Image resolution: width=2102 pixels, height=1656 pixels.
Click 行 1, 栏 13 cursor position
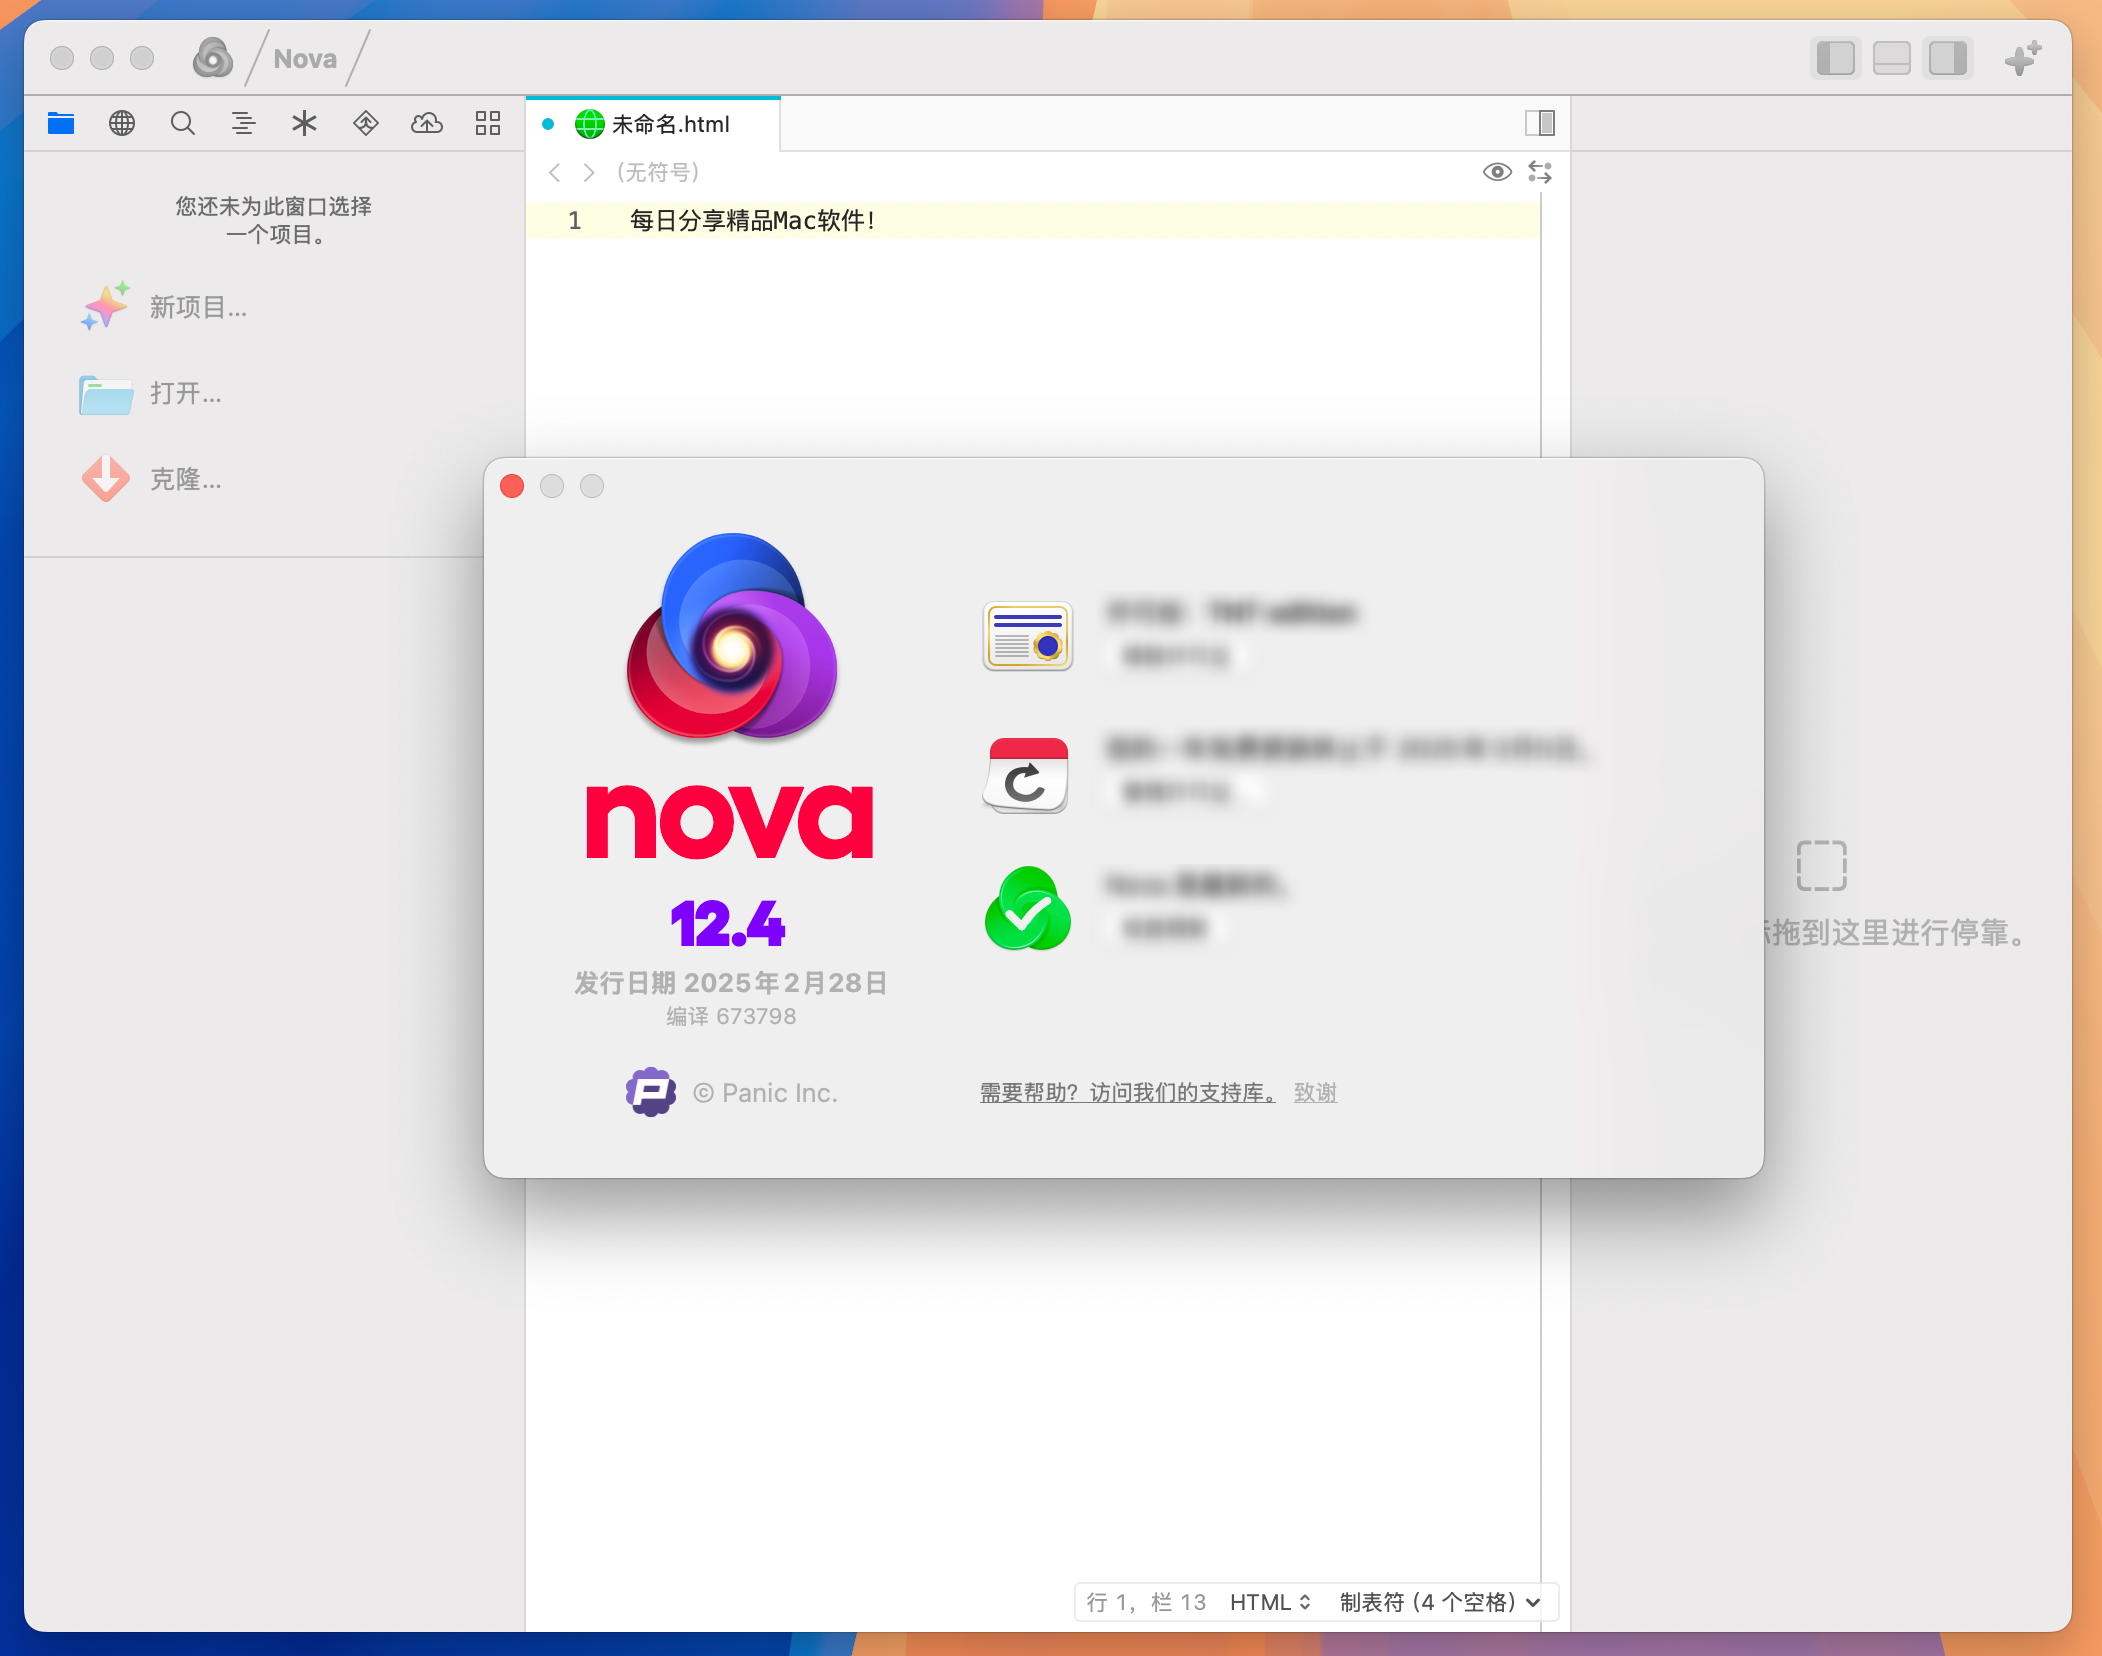click(x=1146, y=1602)
